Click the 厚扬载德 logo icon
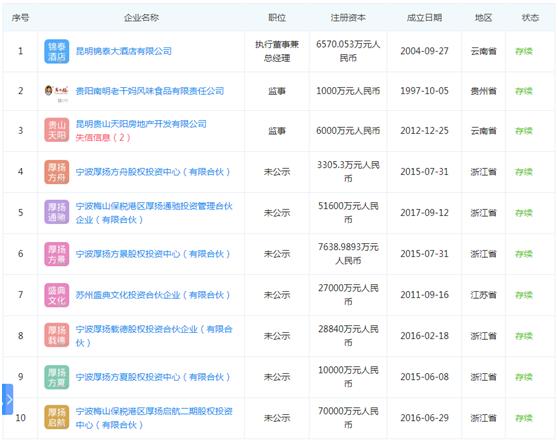This screenshot has height=443, width=558. point(57,335)
